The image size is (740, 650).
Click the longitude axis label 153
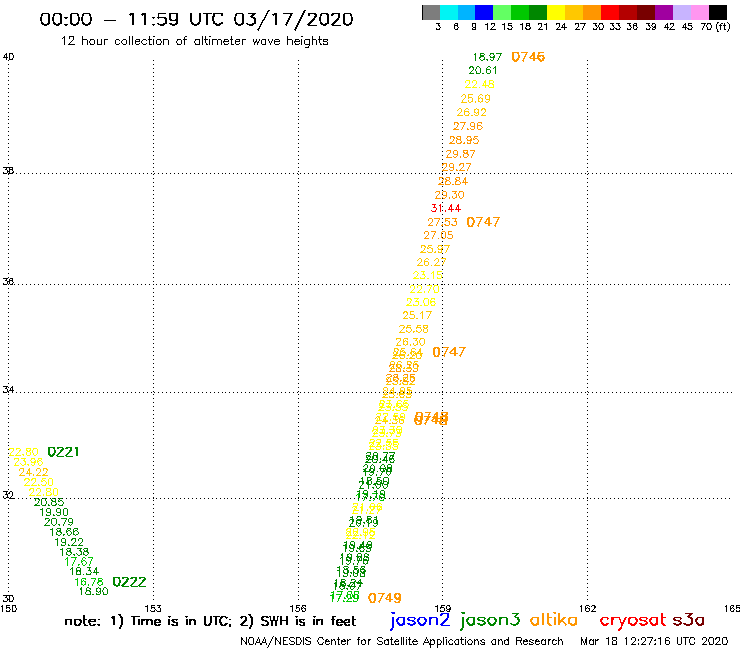pyautogui.click(x=153, y=608)
